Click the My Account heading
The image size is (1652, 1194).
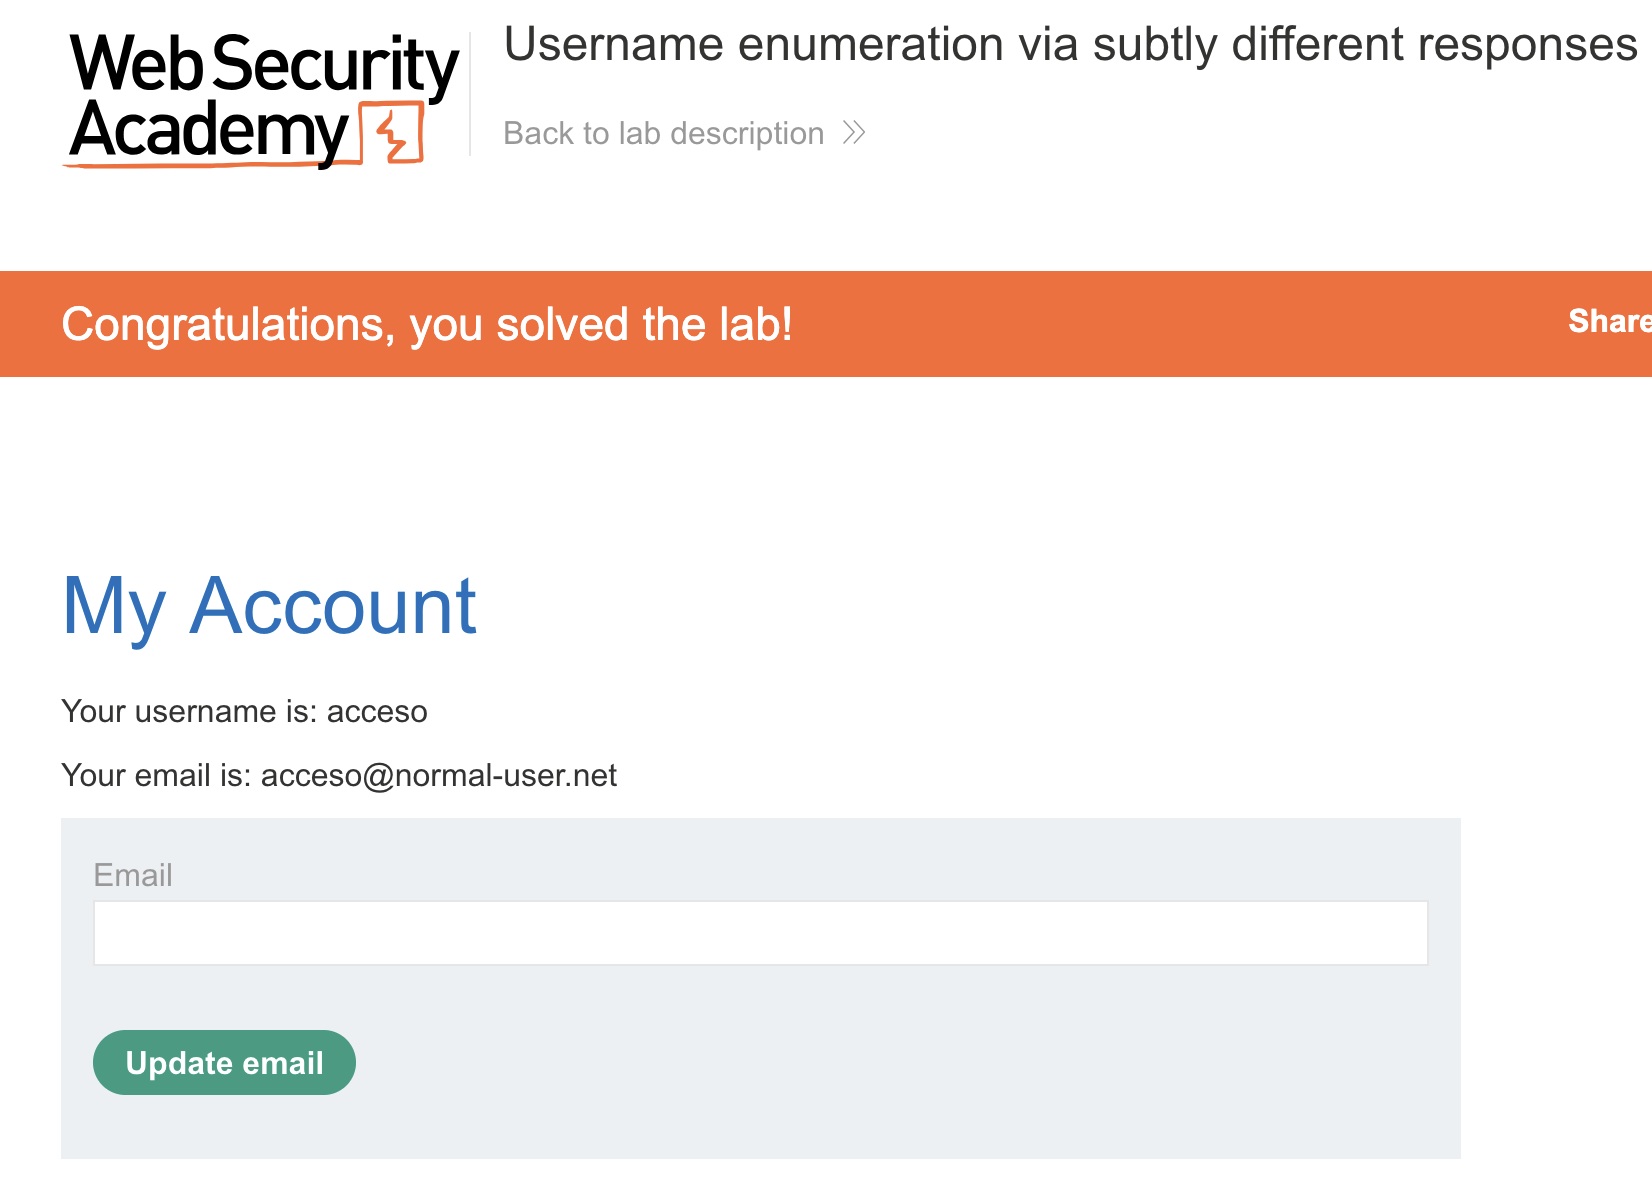point(269,606)
